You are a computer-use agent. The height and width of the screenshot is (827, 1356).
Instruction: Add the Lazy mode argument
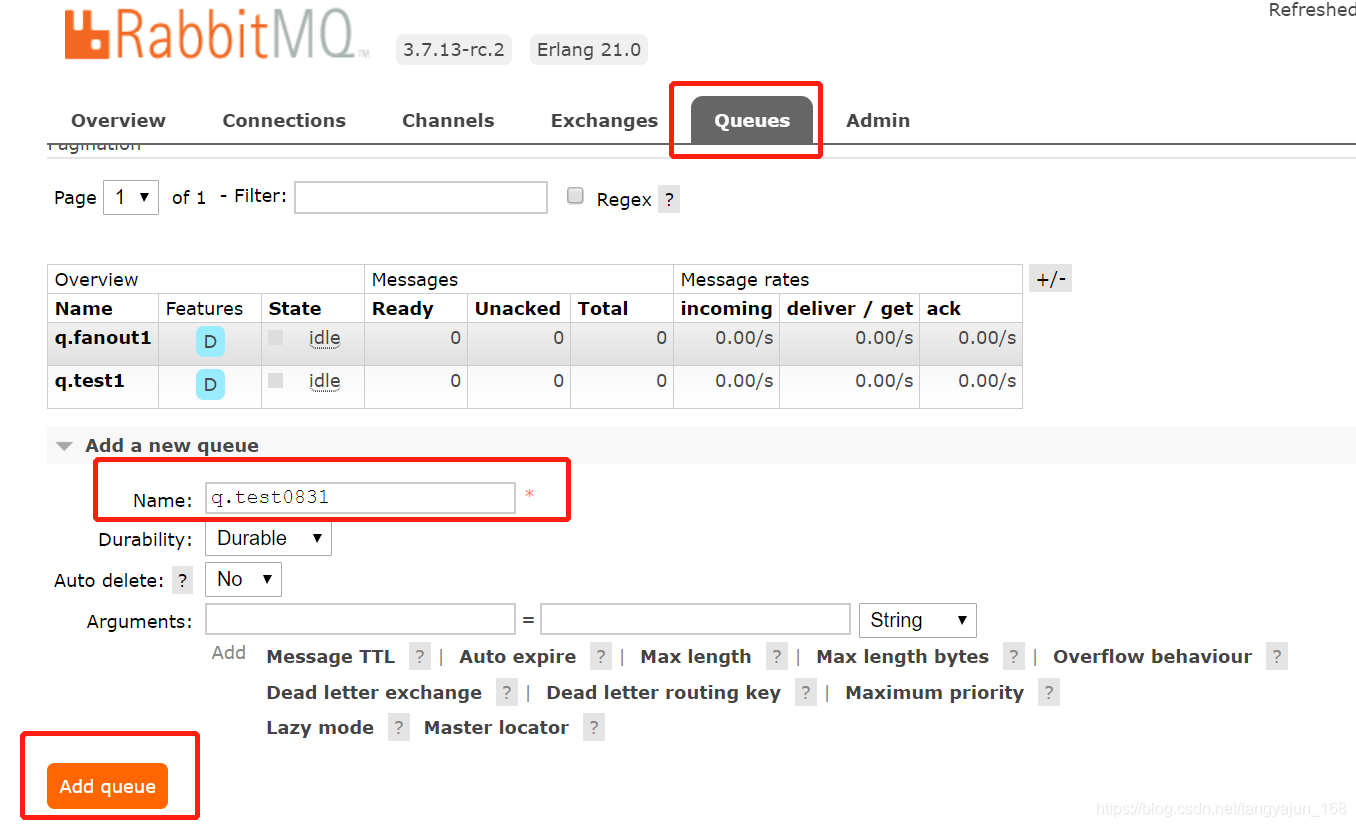tap(320, 728)
